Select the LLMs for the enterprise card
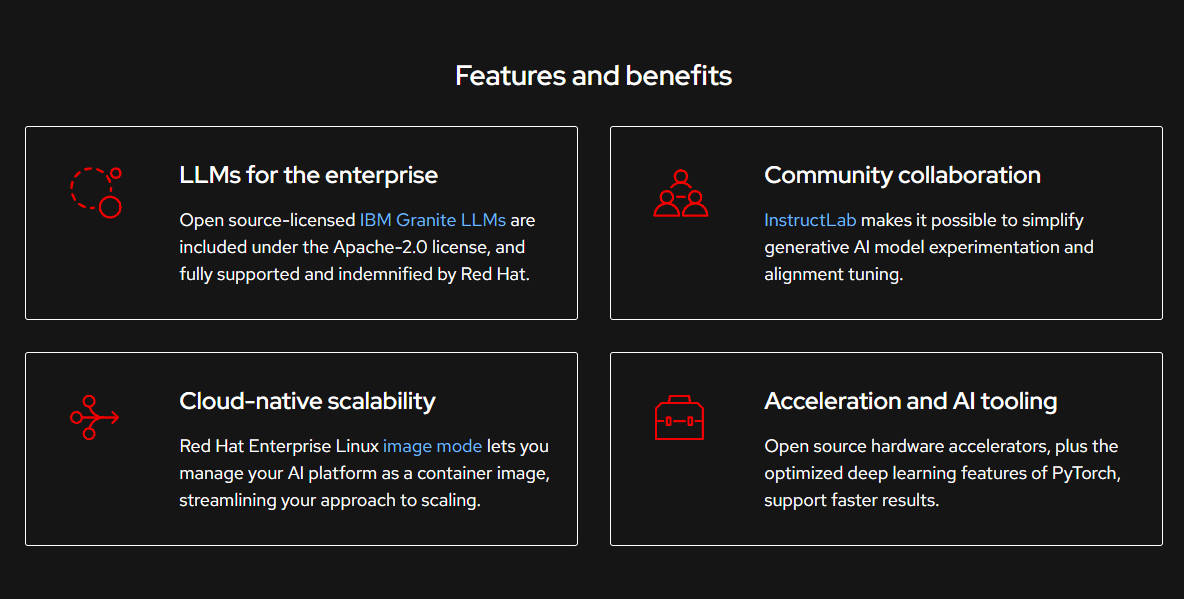1184x599 pixels. [301, 222]
